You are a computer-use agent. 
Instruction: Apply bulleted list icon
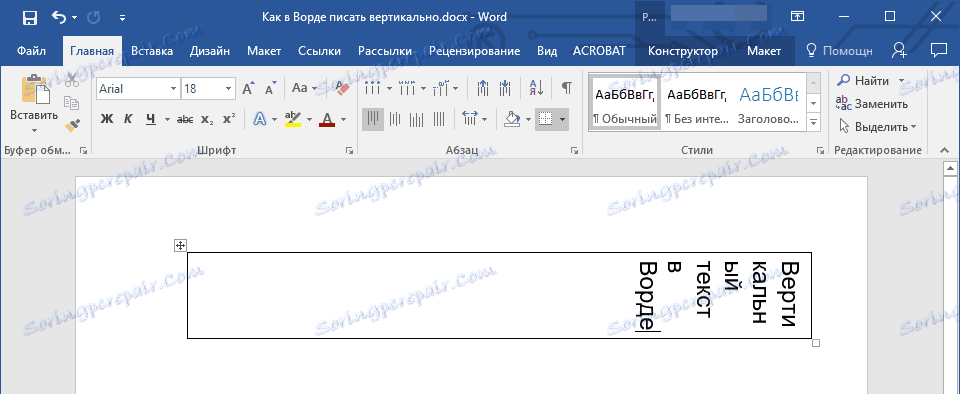373,88
